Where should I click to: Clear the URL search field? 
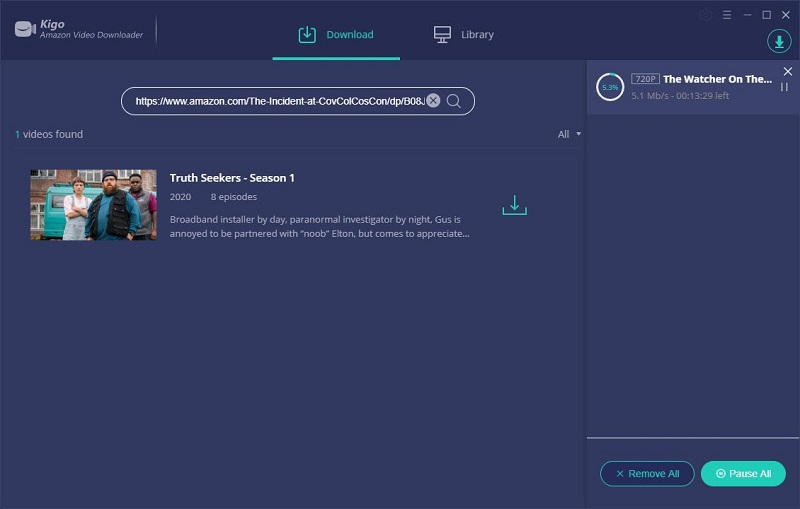tap(433, 100)
